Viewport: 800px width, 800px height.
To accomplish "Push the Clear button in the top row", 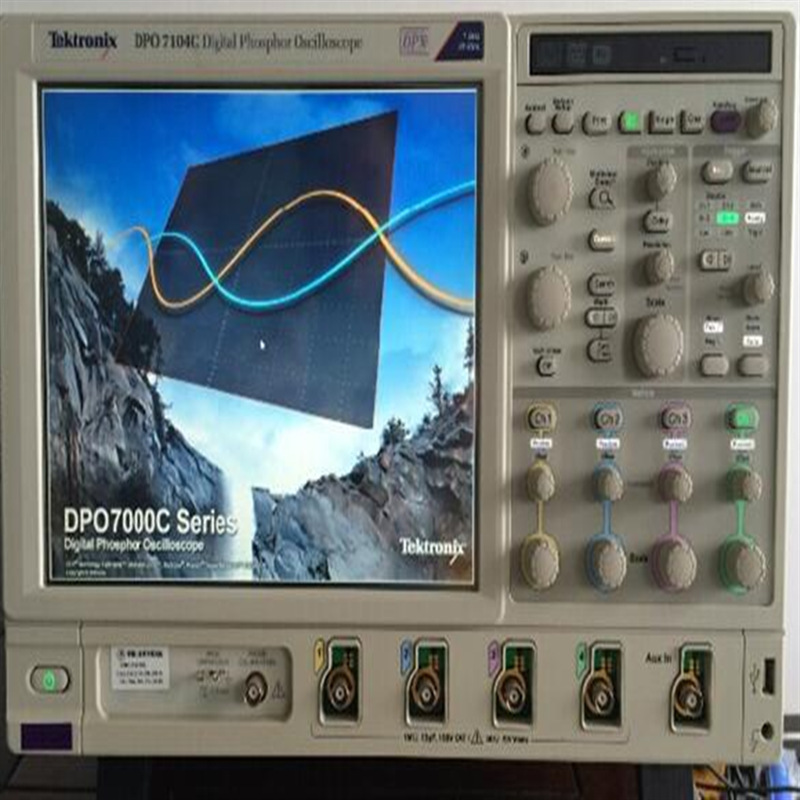I will [x=693, y=121].
